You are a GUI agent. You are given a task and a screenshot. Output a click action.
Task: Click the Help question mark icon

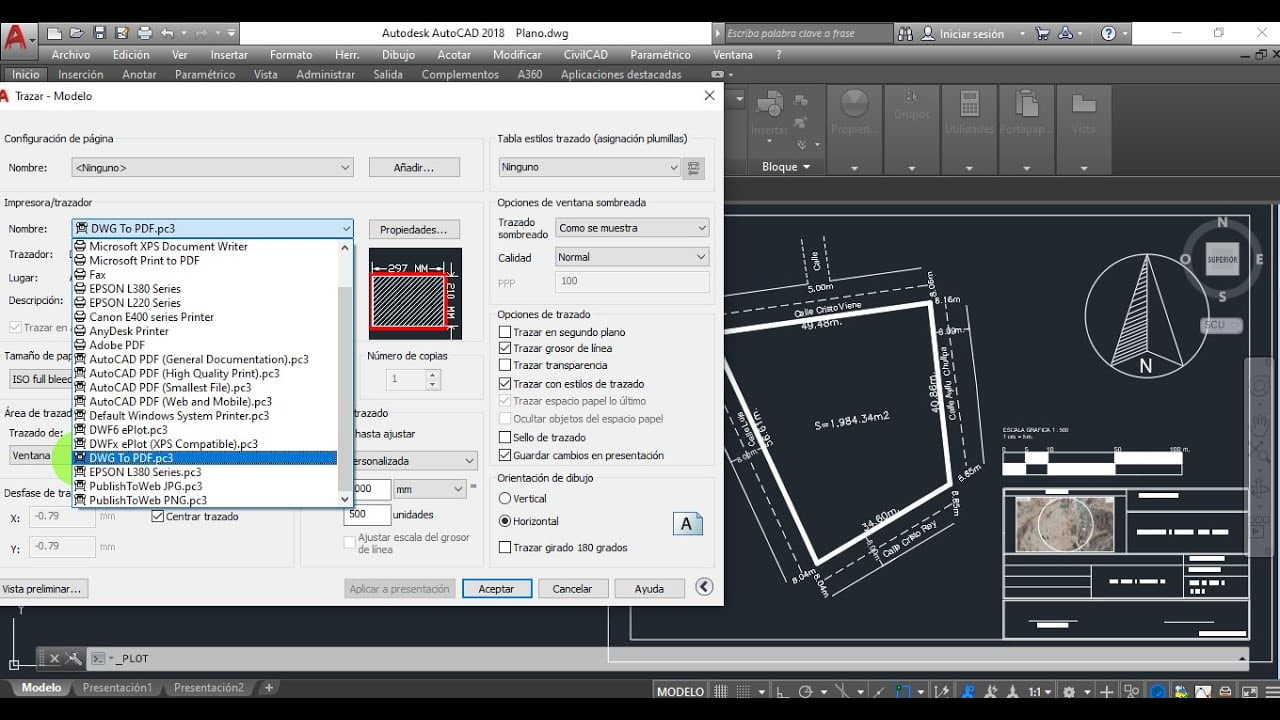pos(1108,34)
